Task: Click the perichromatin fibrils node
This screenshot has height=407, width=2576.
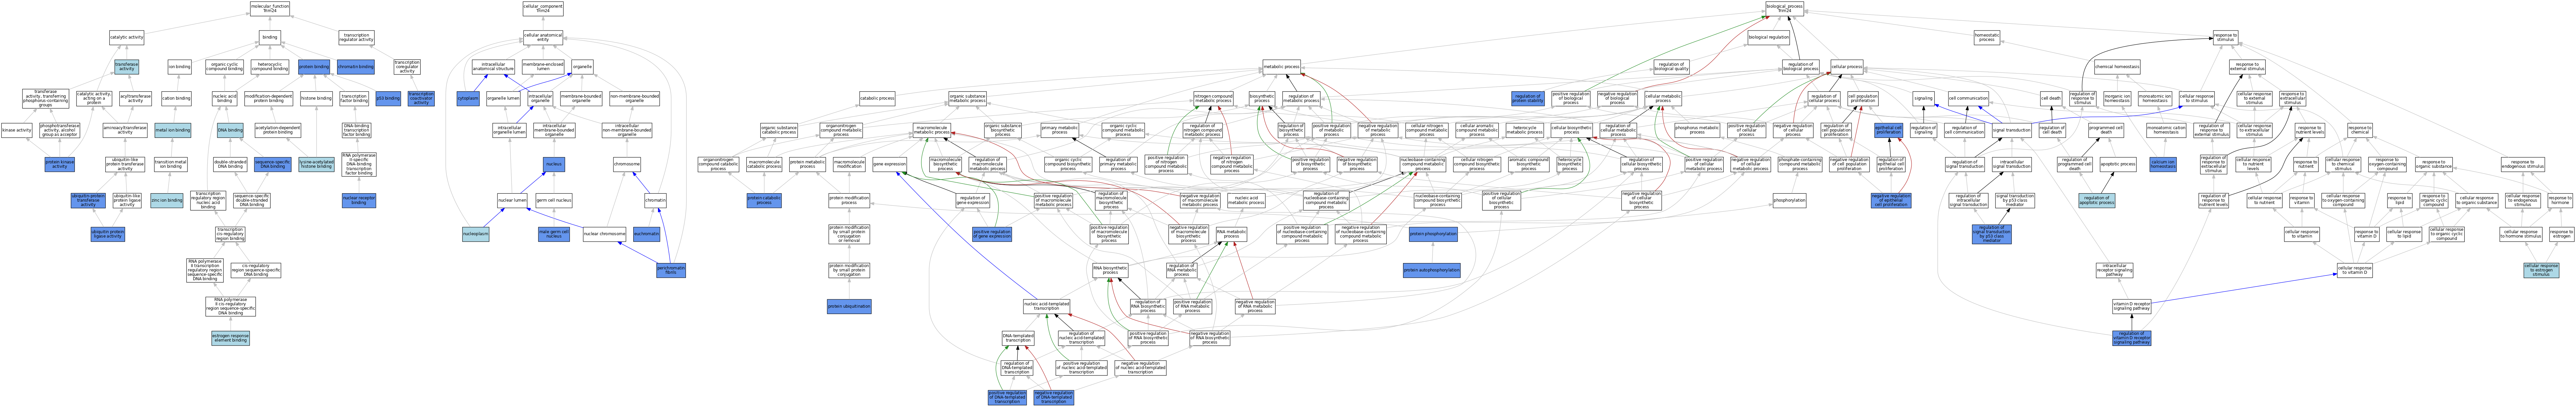Action: 671,270
